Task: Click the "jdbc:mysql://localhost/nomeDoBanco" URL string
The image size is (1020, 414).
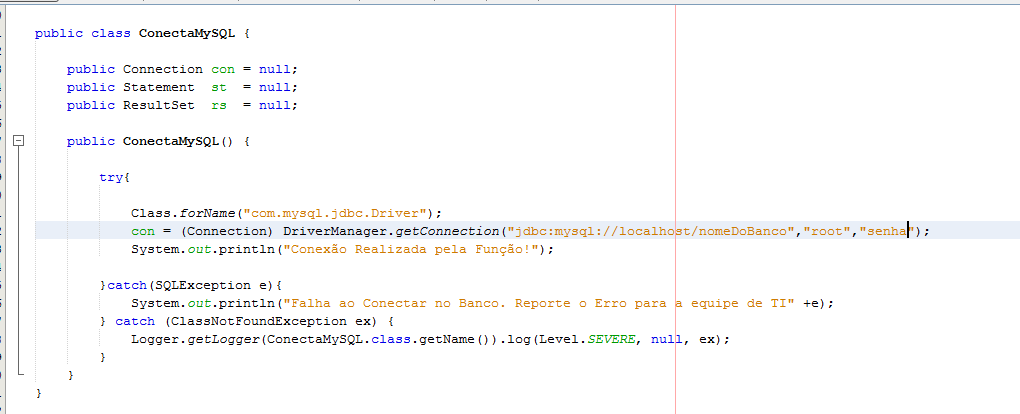Action: (x=651, y=231)
